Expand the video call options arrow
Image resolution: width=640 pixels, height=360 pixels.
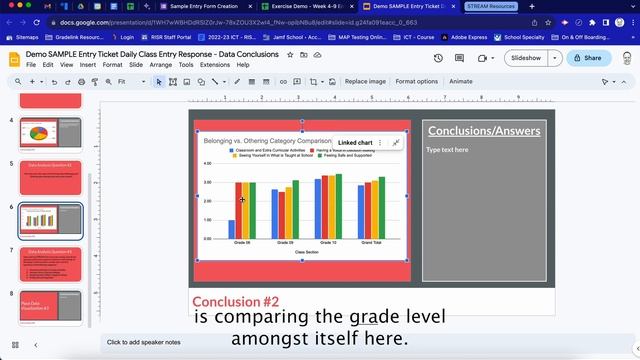[493, 58]
